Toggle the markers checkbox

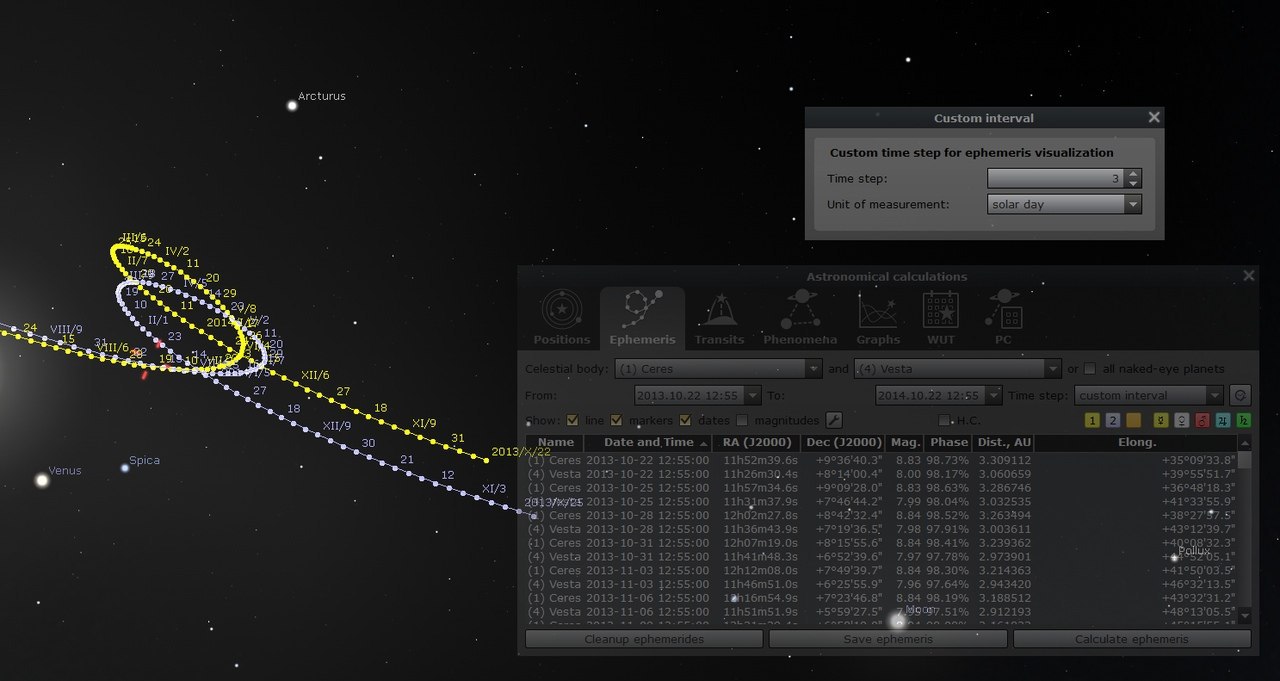(x=616, y=420)
